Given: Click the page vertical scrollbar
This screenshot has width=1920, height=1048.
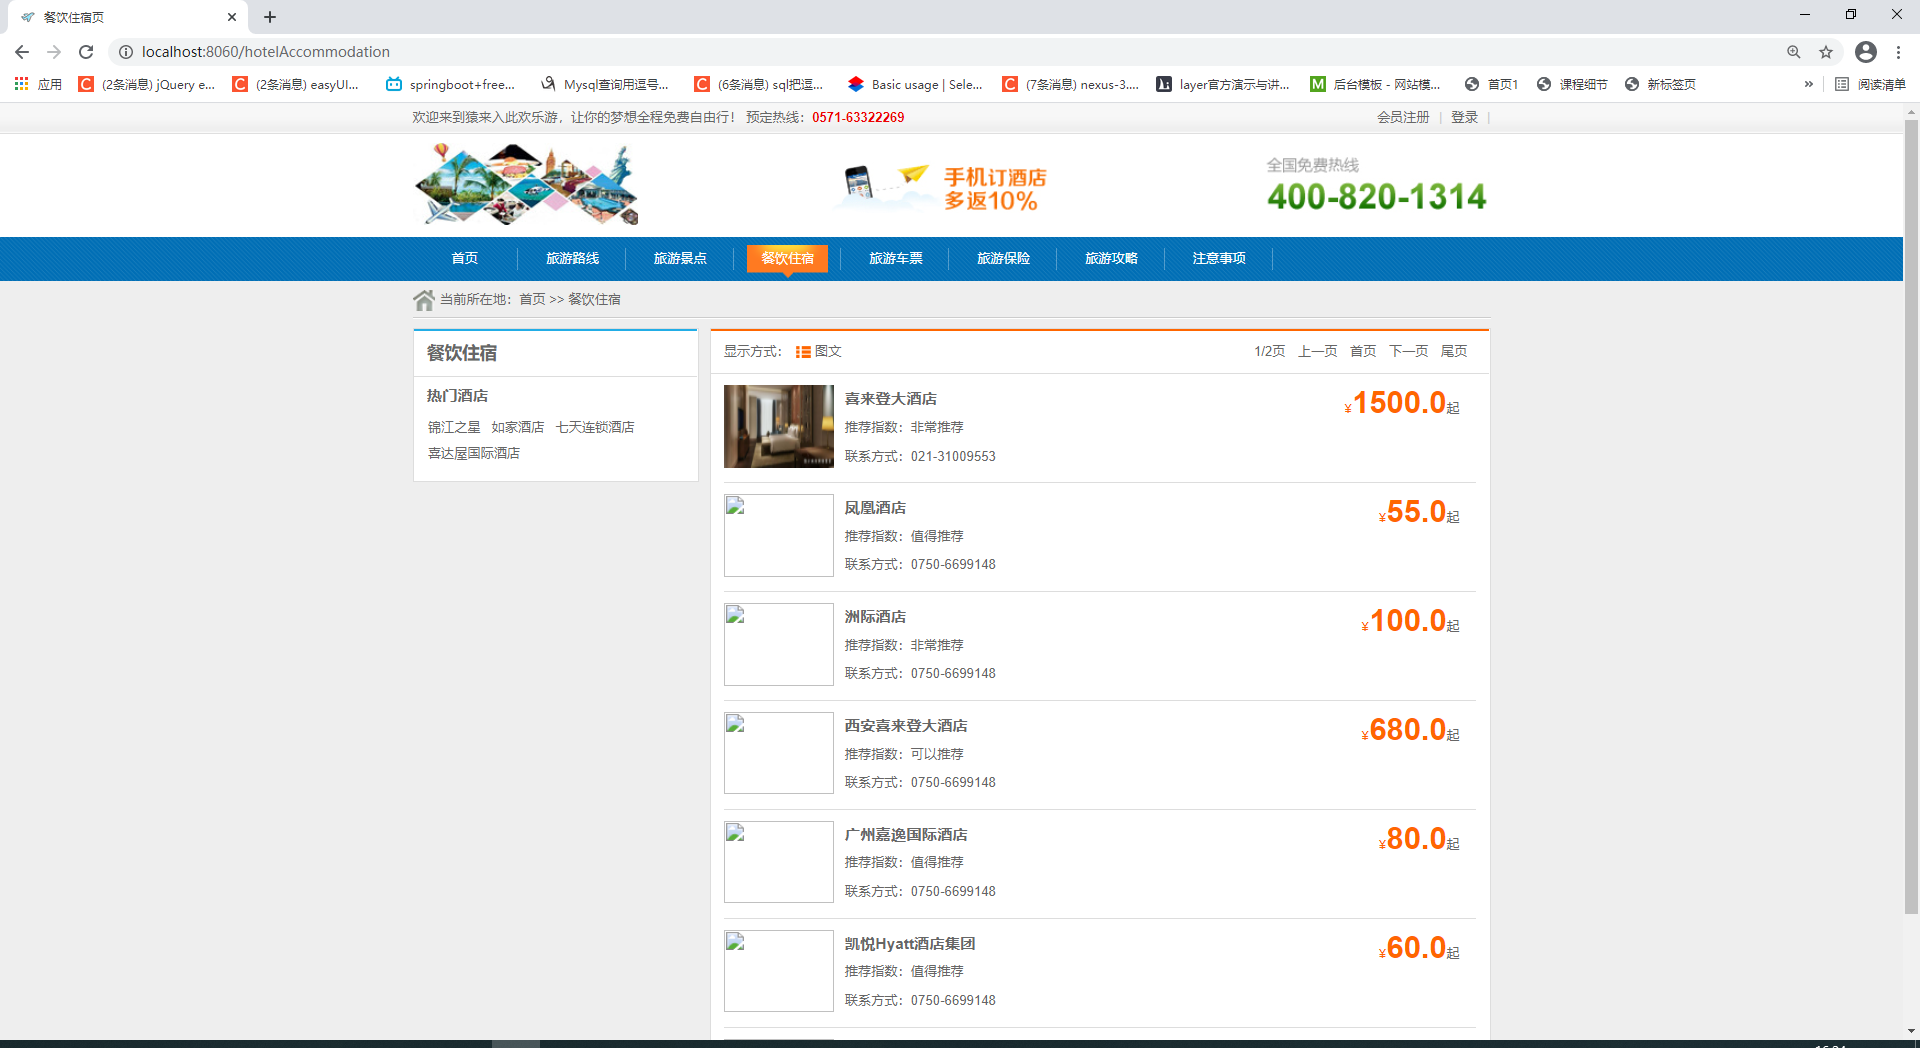Looking at the screenshot, I should 1911,515.
